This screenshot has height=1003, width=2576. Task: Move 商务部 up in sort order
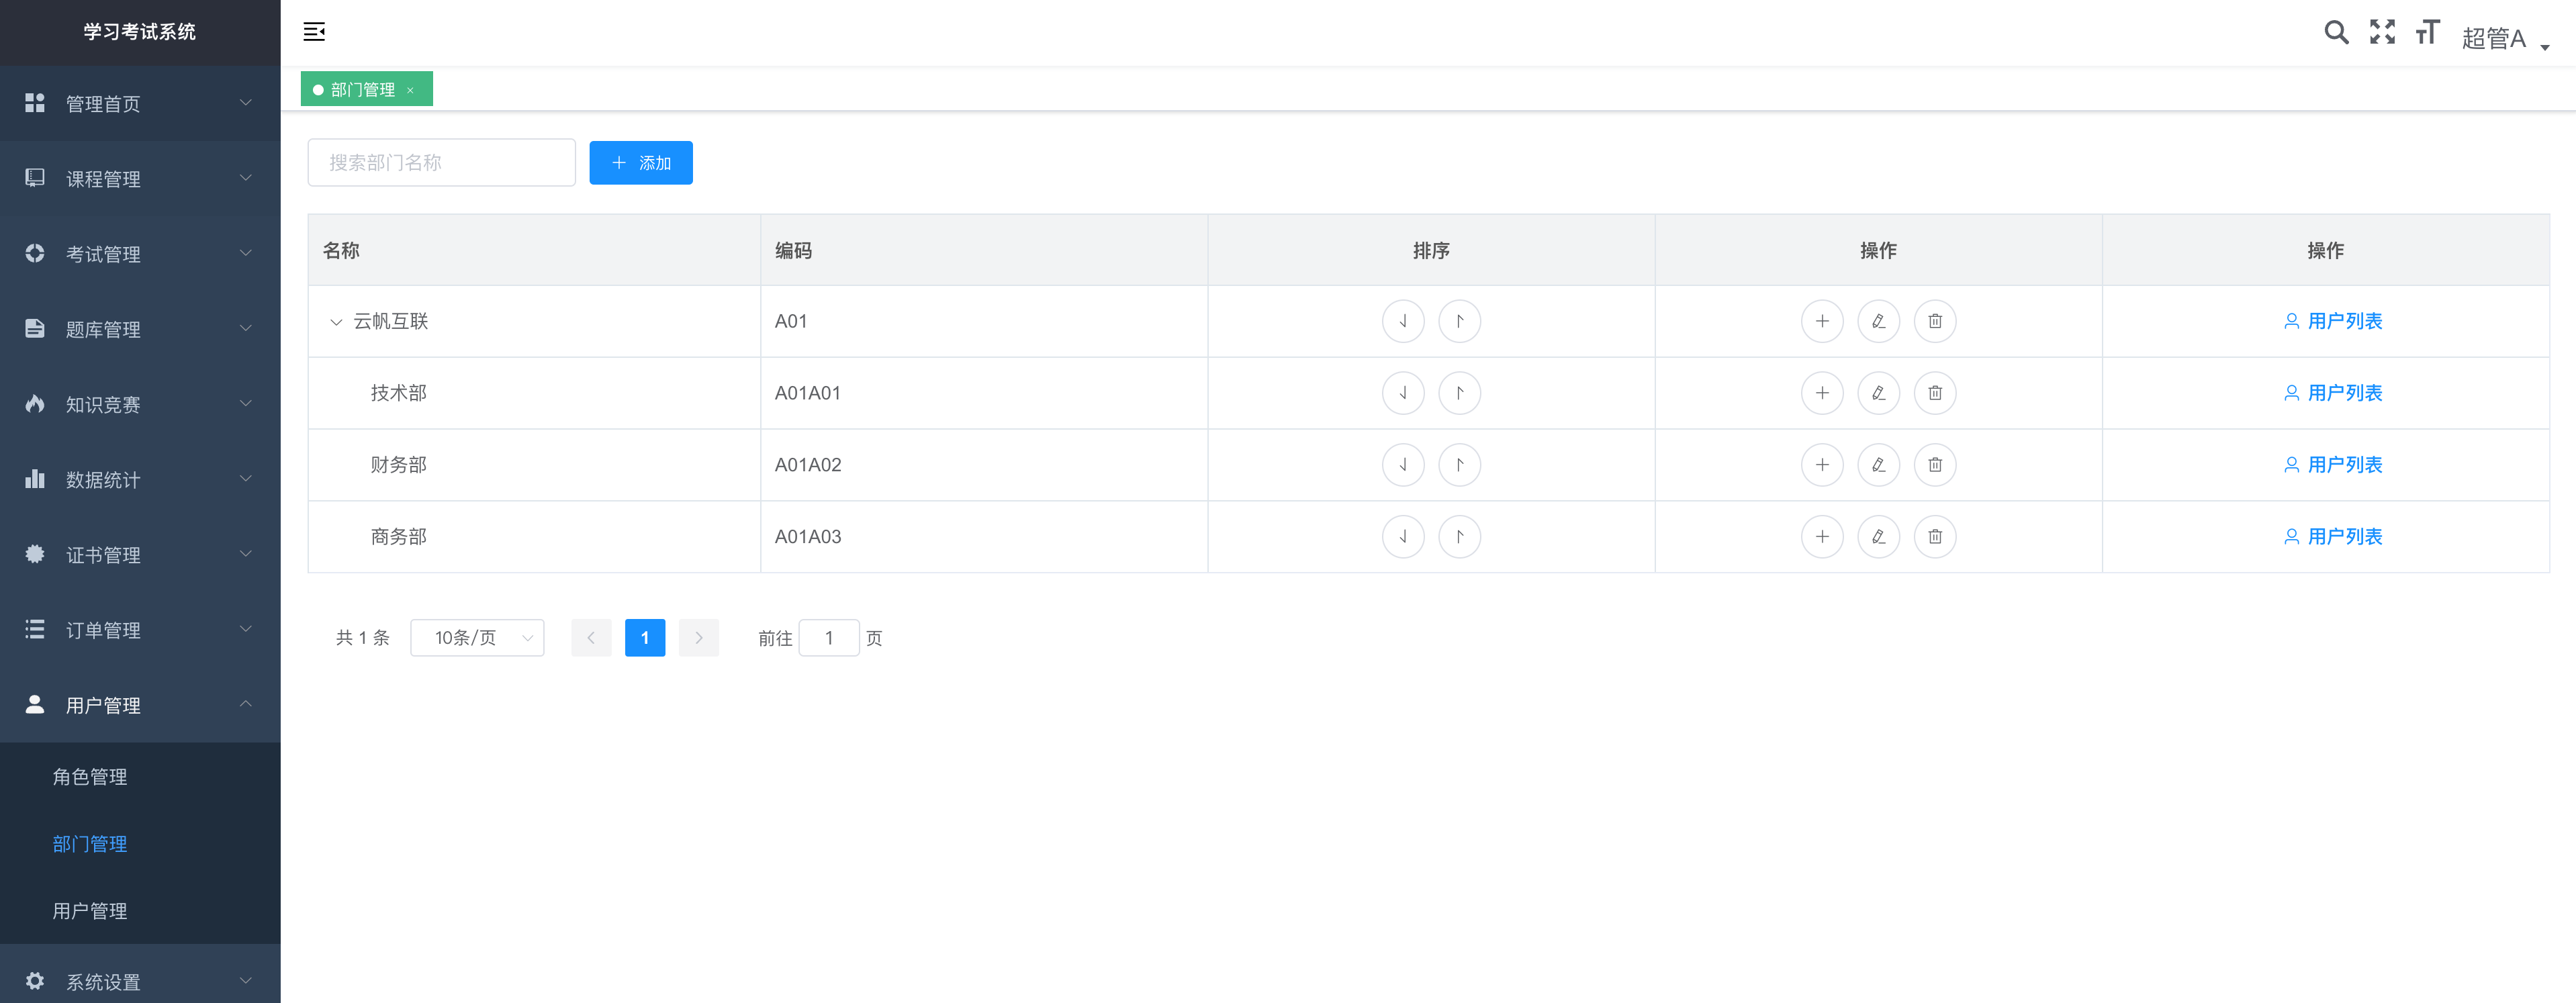[x=1459, y=537]
